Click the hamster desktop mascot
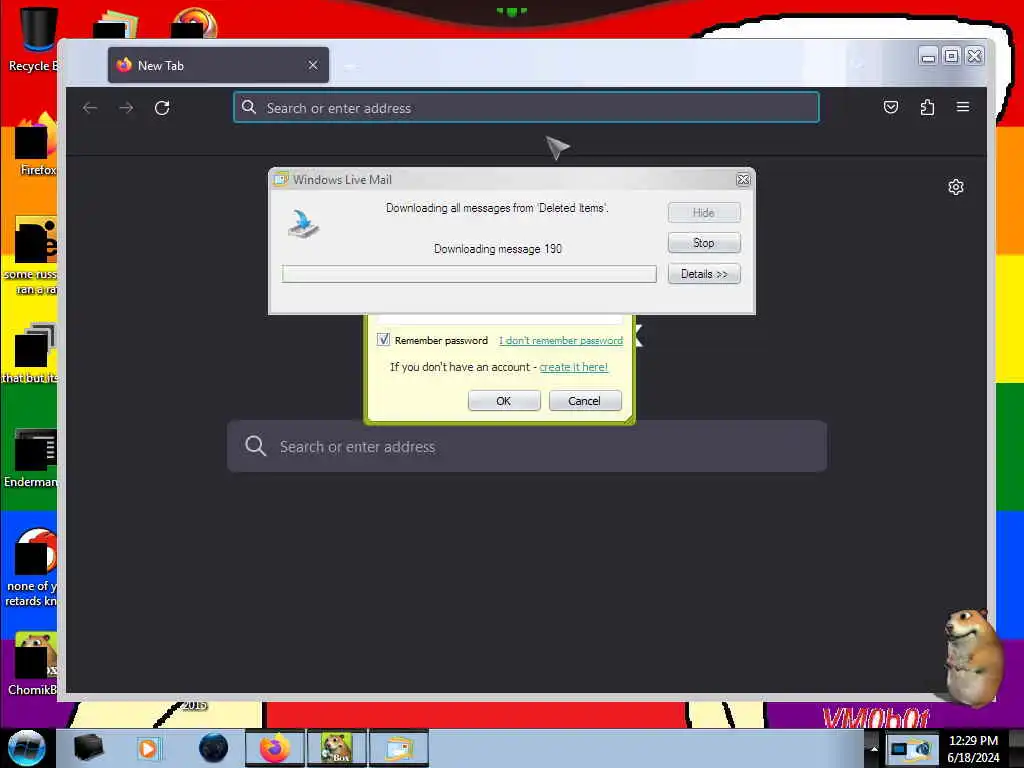1024x768 pixels. (x=972, y=656)
